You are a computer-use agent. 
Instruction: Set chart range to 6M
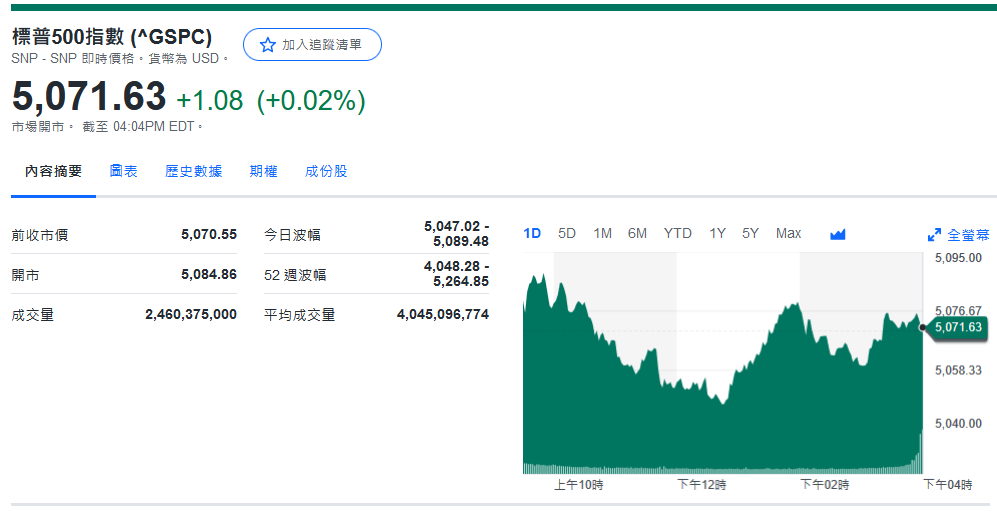[x=637, y=233]
